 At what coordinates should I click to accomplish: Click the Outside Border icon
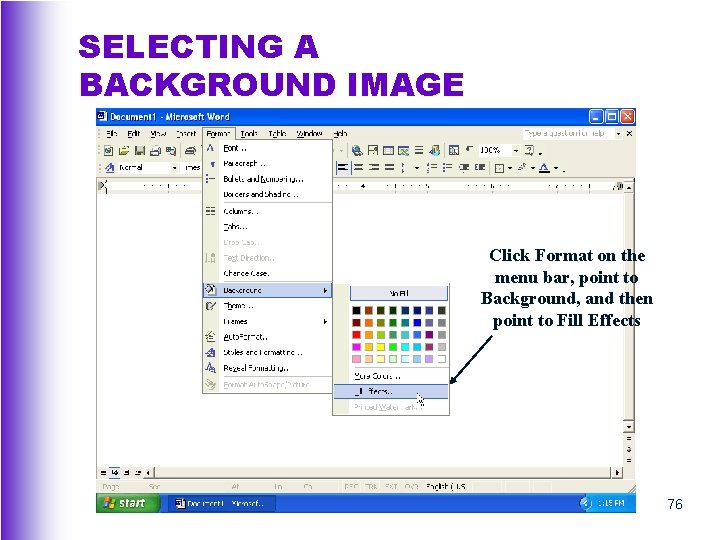[x=500, y=168]
